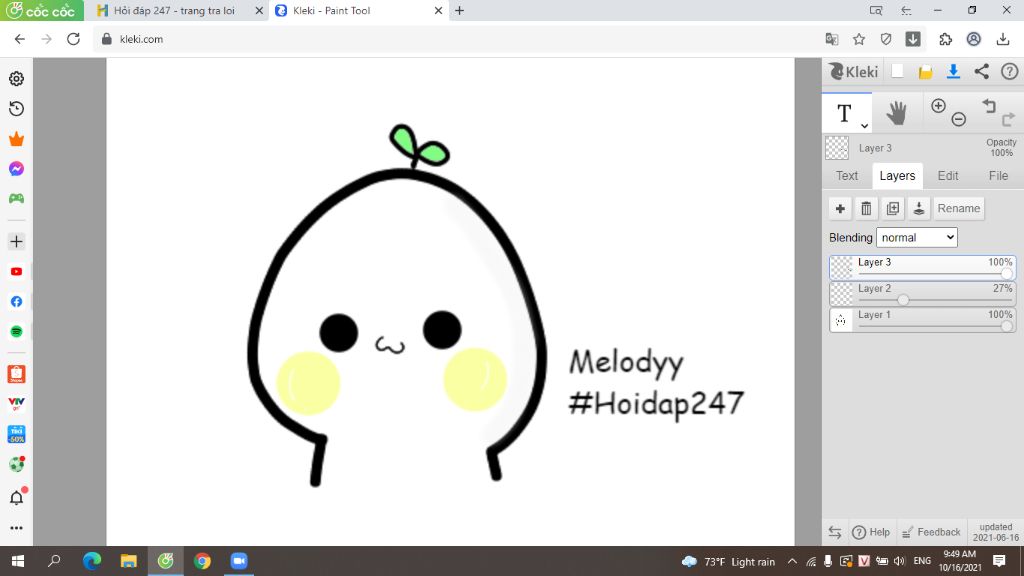
Task: Switch to the Edit tab
Action: (x=948, y=176)
